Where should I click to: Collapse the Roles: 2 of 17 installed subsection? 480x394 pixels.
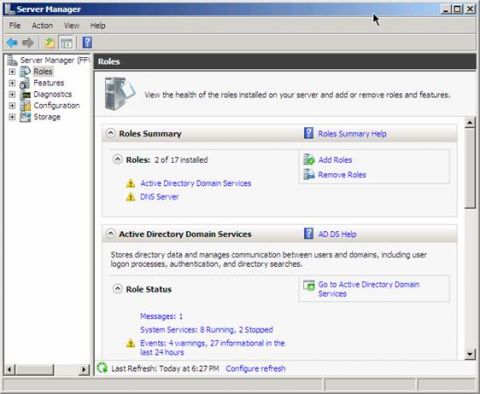pyautogui.click(x=117, y=159)
